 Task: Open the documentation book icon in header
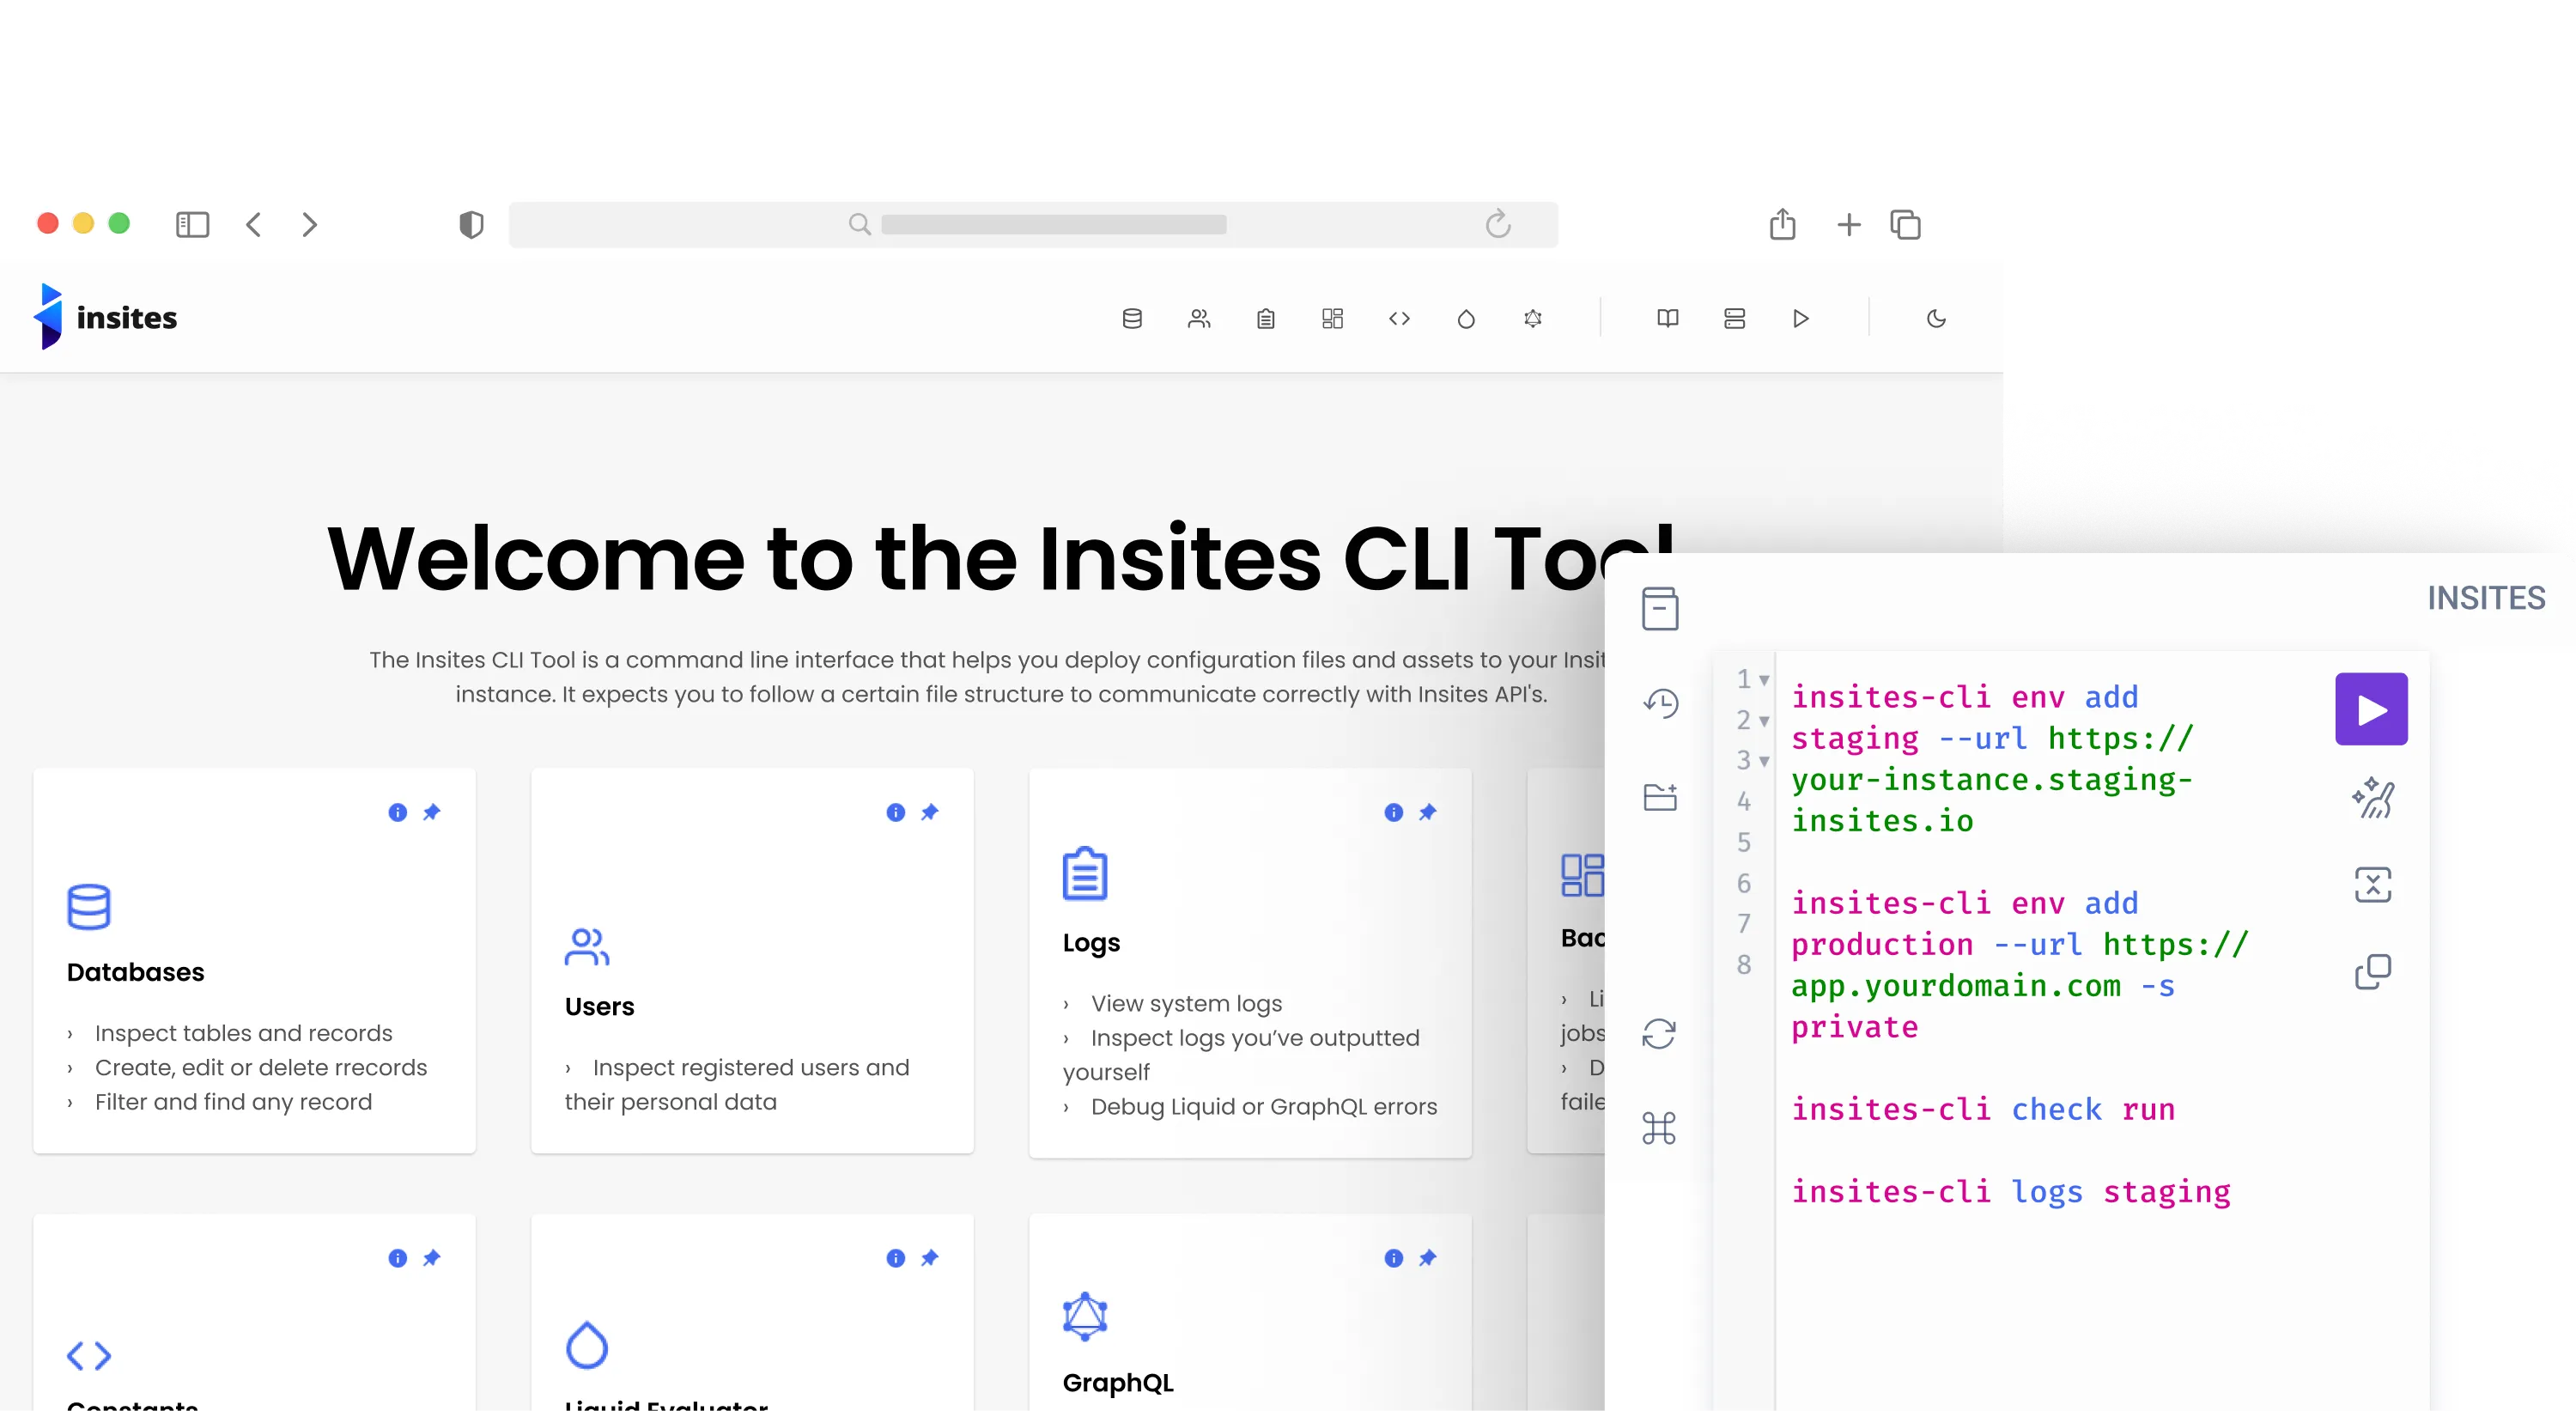[x=1667, y=318]
